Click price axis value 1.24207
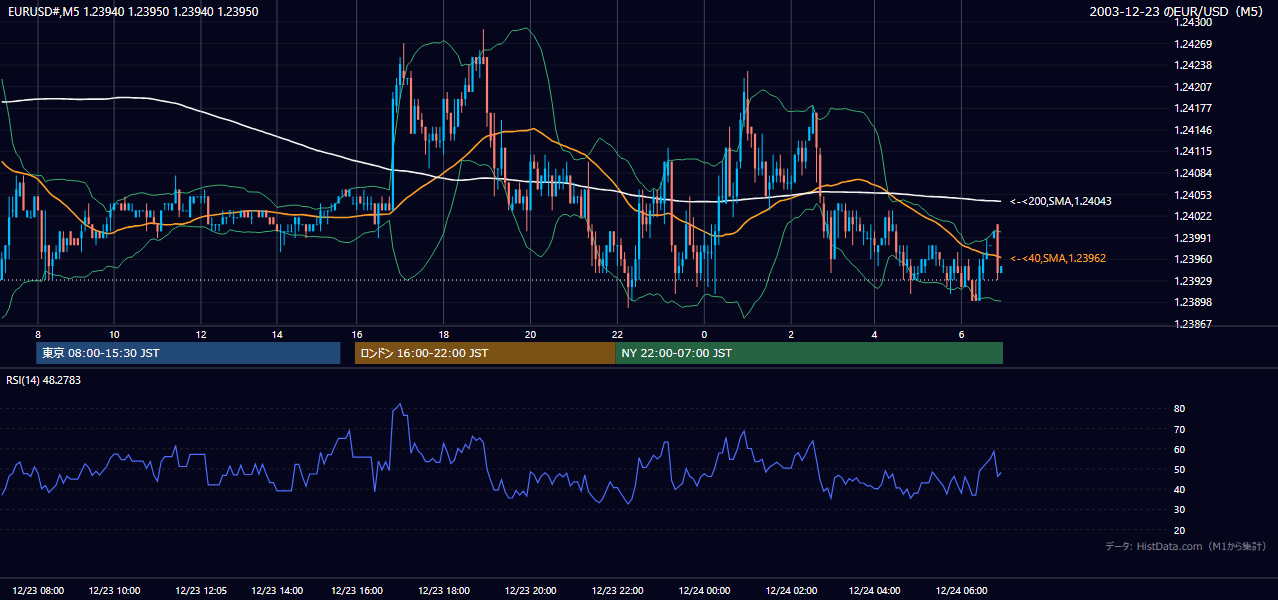 click(x=1192, y=87)
